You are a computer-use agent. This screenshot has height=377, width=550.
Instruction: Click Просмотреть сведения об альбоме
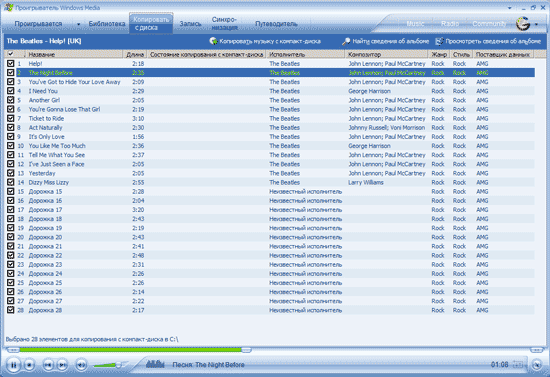click(x=488, y=41)
